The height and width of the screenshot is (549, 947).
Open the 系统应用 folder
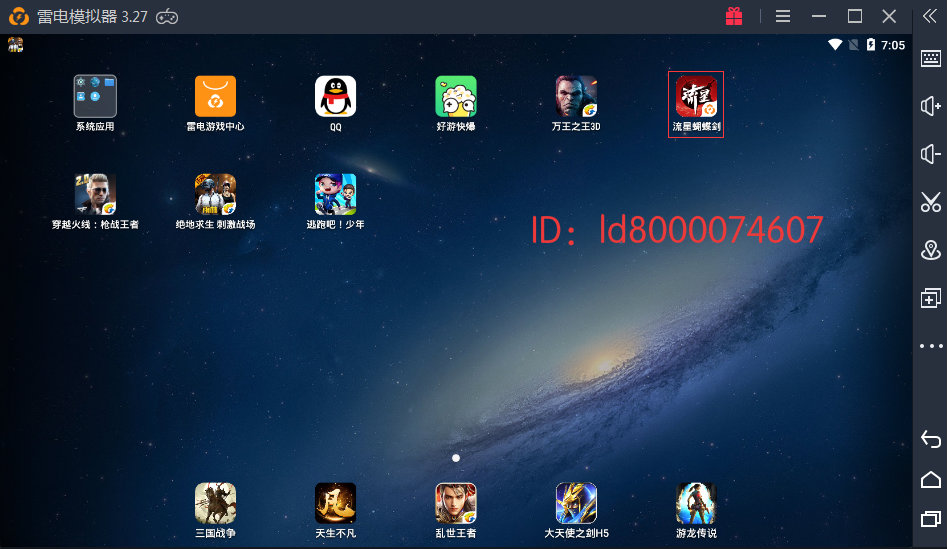tap(95, 97)
